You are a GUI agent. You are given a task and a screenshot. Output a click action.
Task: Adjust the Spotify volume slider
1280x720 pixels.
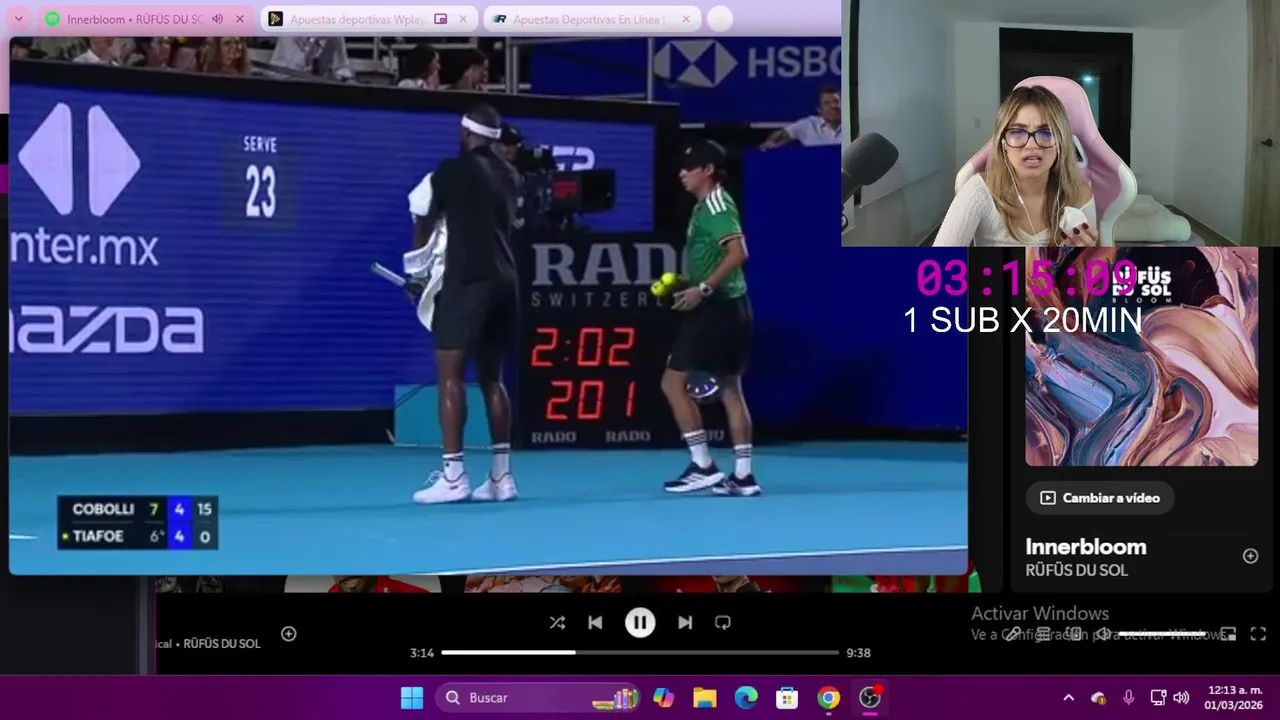click(1162, 634)
